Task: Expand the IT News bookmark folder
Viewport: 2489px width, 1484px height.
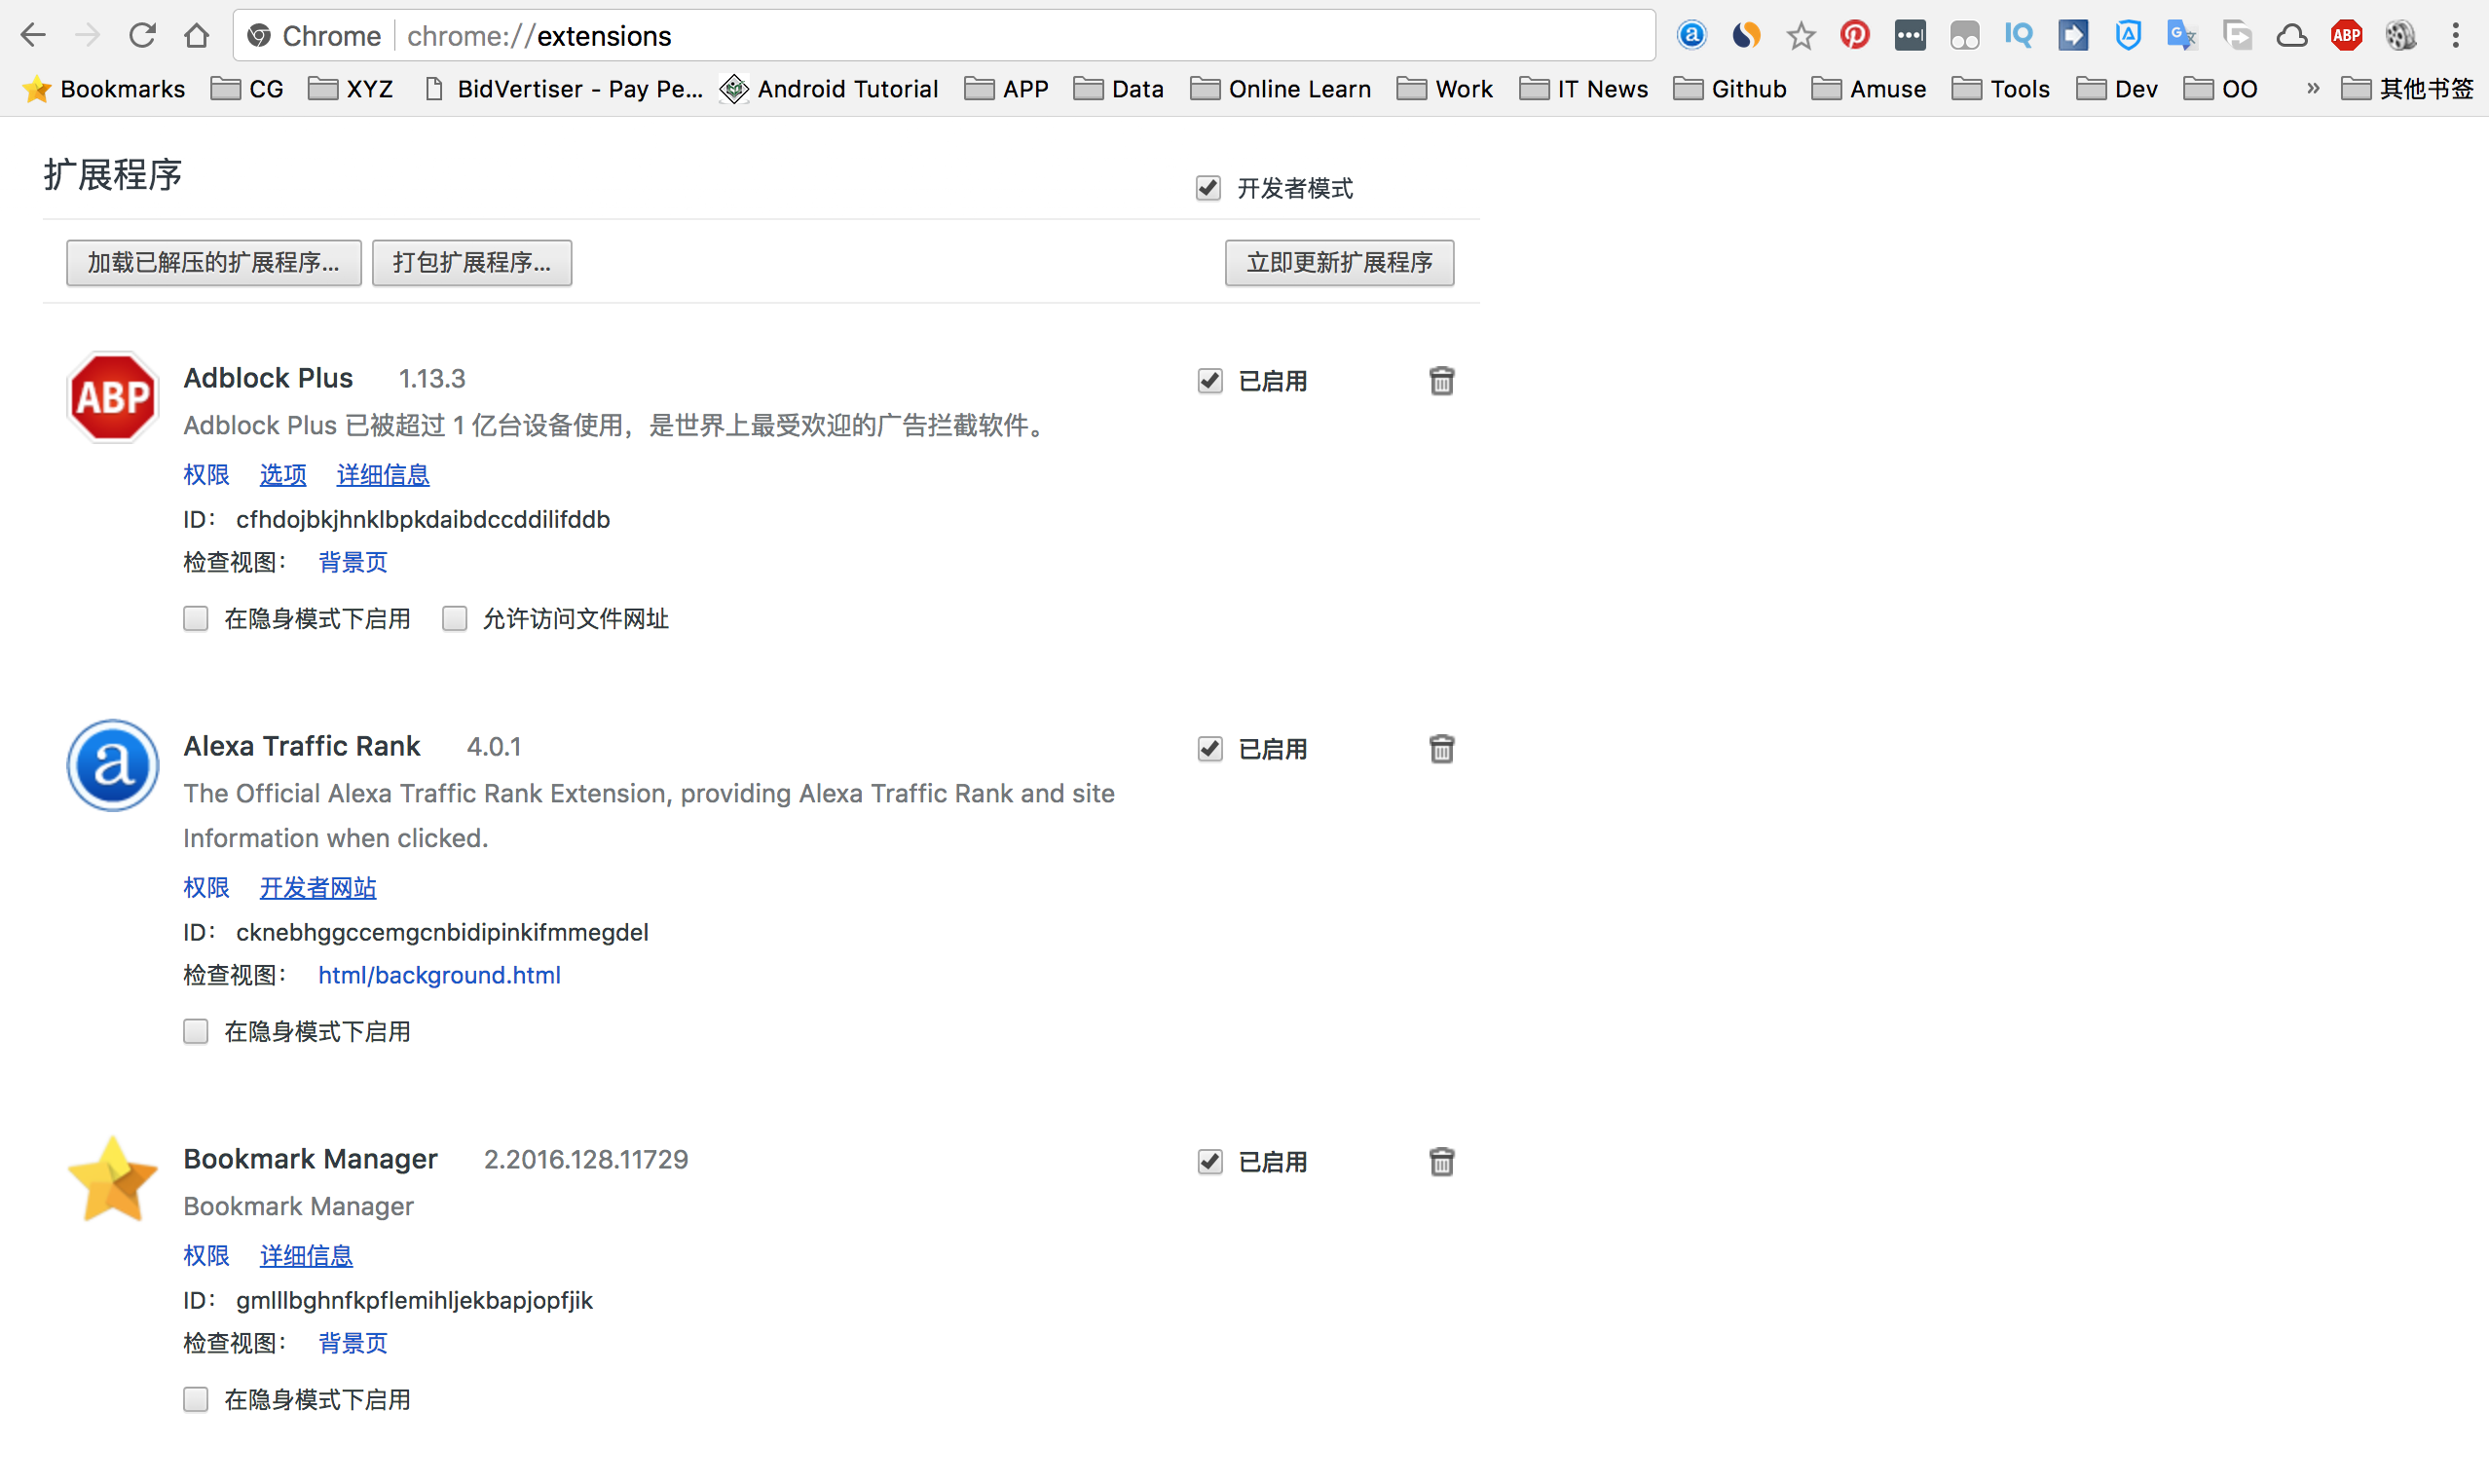Action: [x=1583, y=89]
